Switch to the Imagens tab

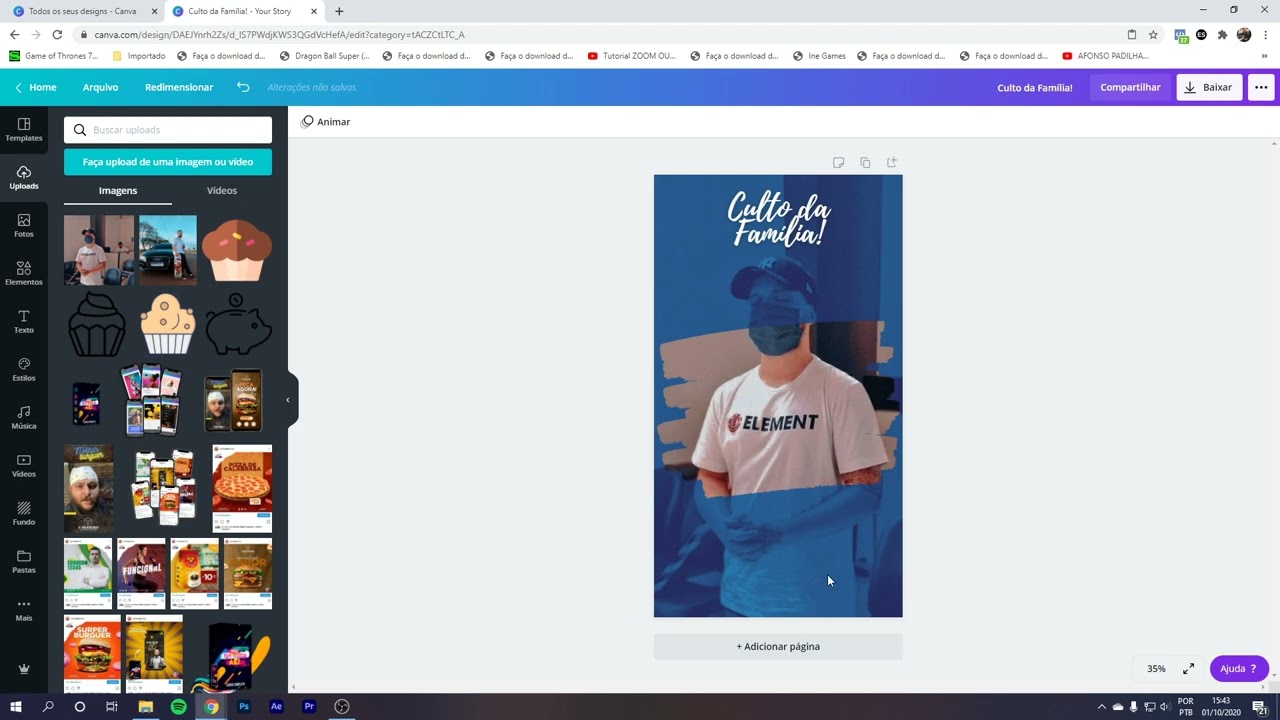[118, 190]
